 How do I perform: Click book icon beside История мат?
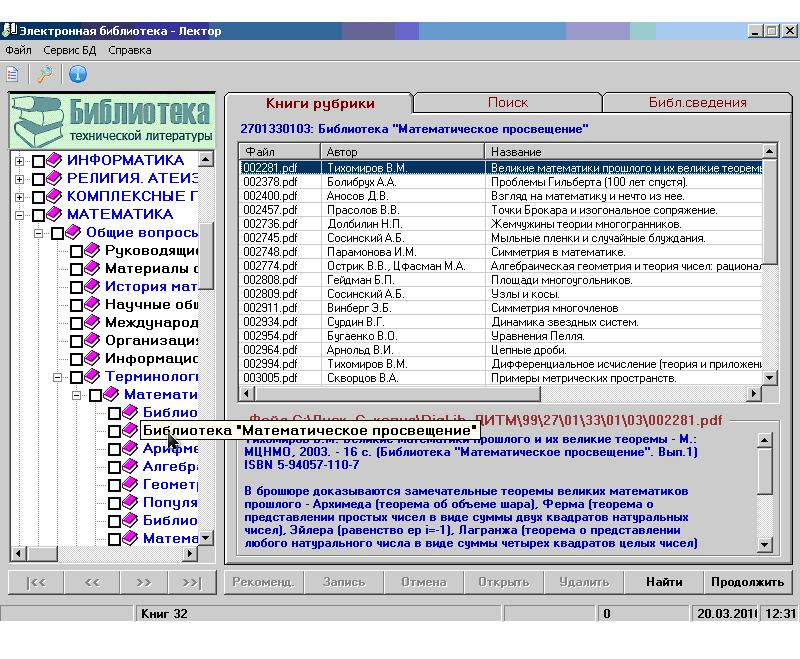click(92, 286)
